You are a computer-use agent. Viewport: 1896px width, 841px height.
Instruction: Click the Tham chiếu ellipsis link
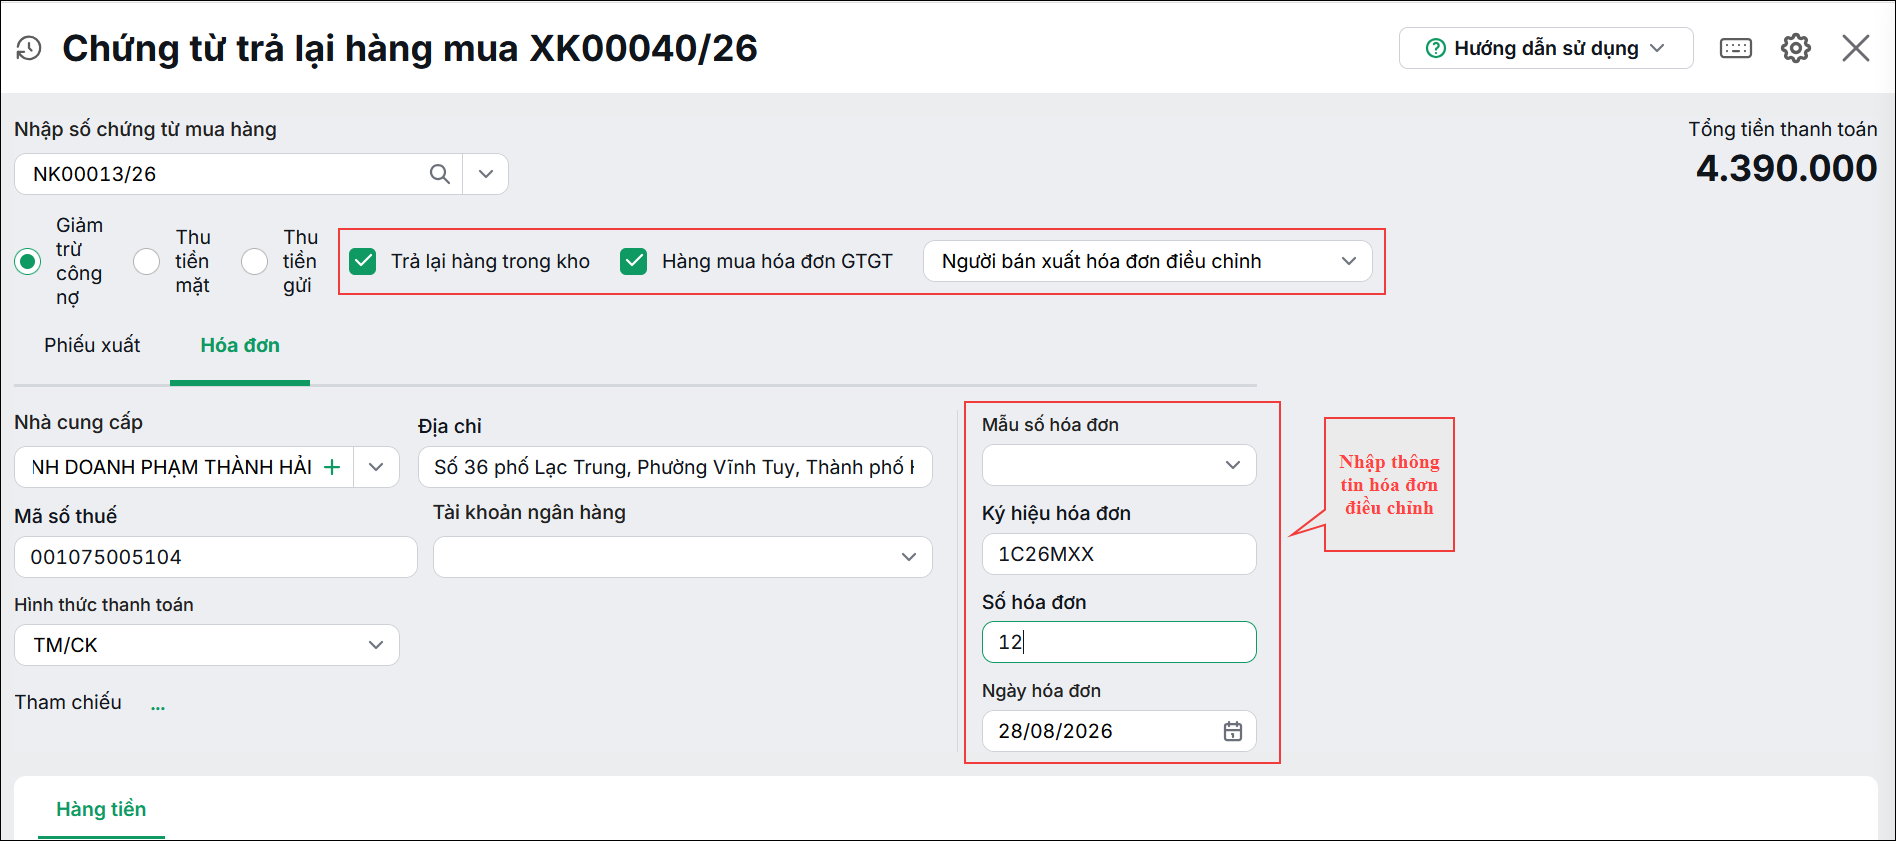pyautogui.click(x=158, y=706)
